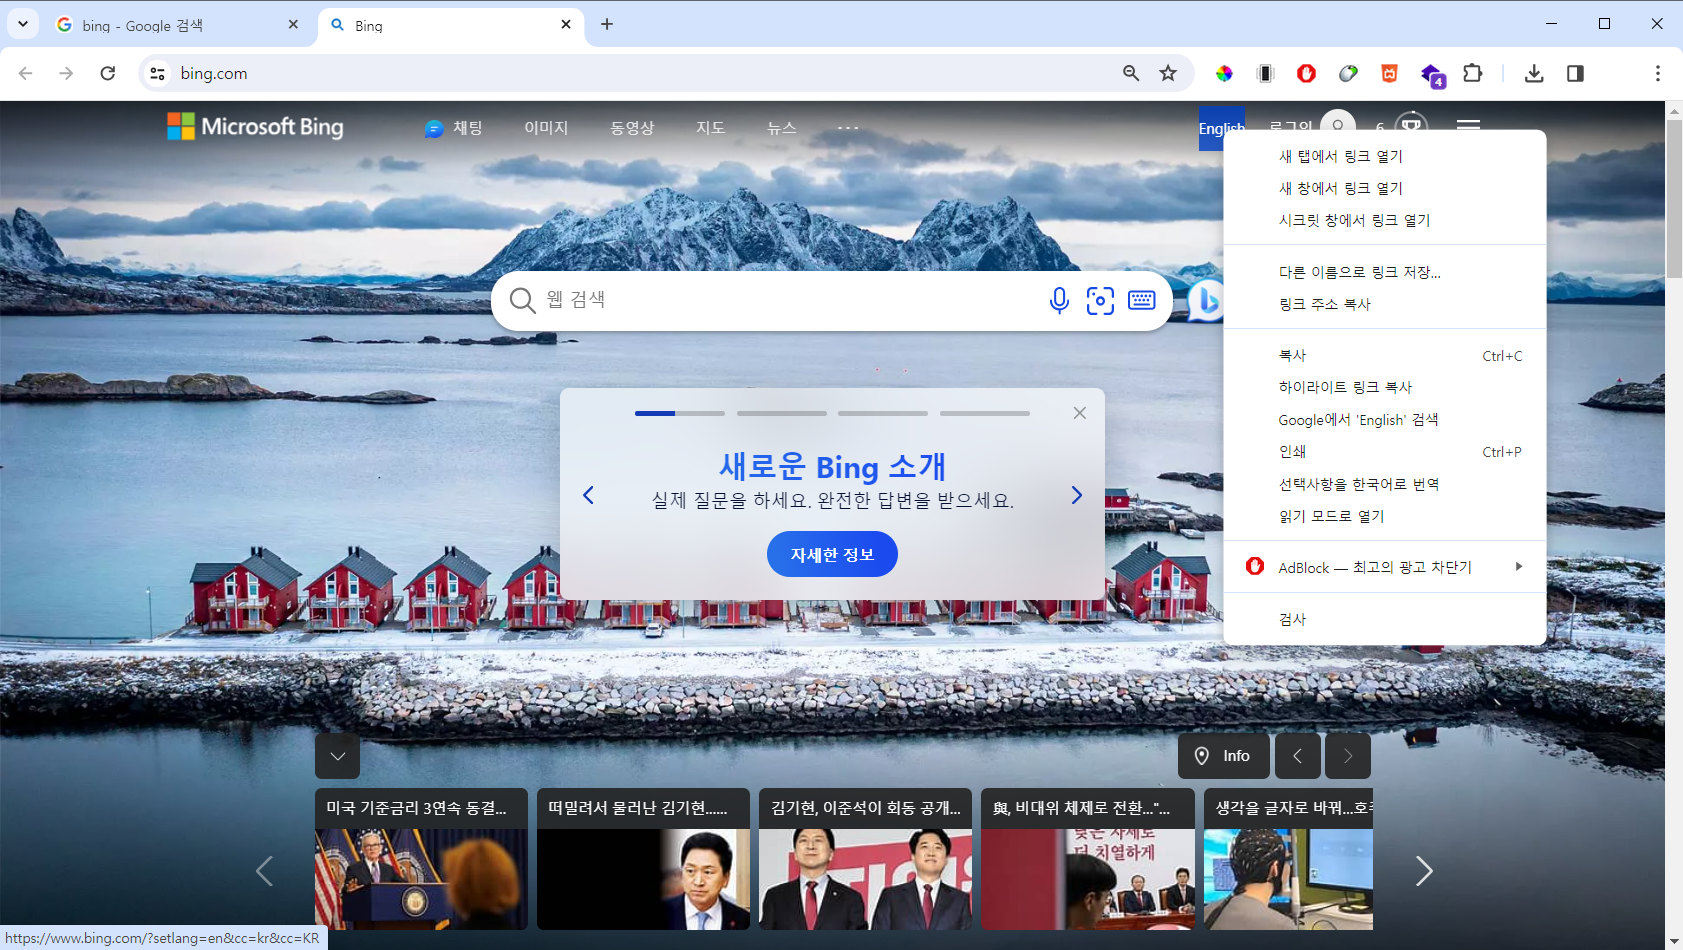Open '채팅' chat link in Bing nav
This screenshot has height=950, width=1683.
(x=454, y=128)
